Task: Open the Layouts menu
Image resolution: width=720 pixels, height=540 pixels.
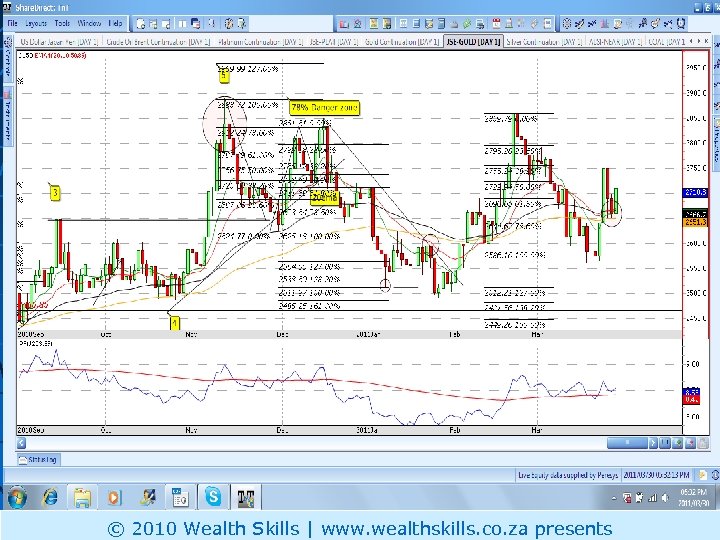Action: tap(36, 23)
